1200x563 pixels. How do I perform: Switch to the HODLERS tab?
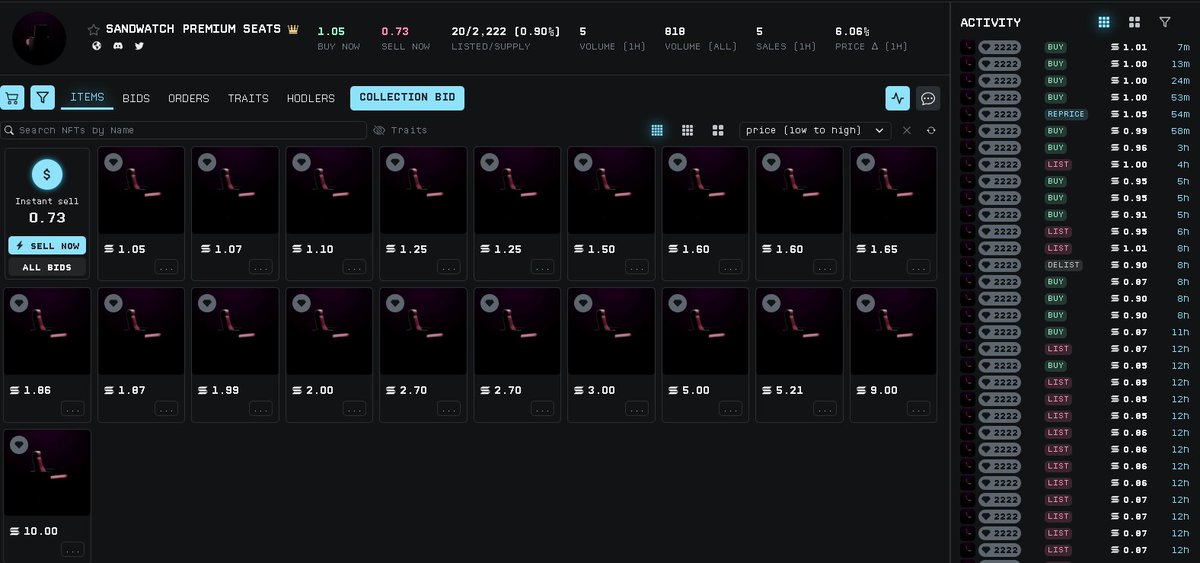coord(311,98)
